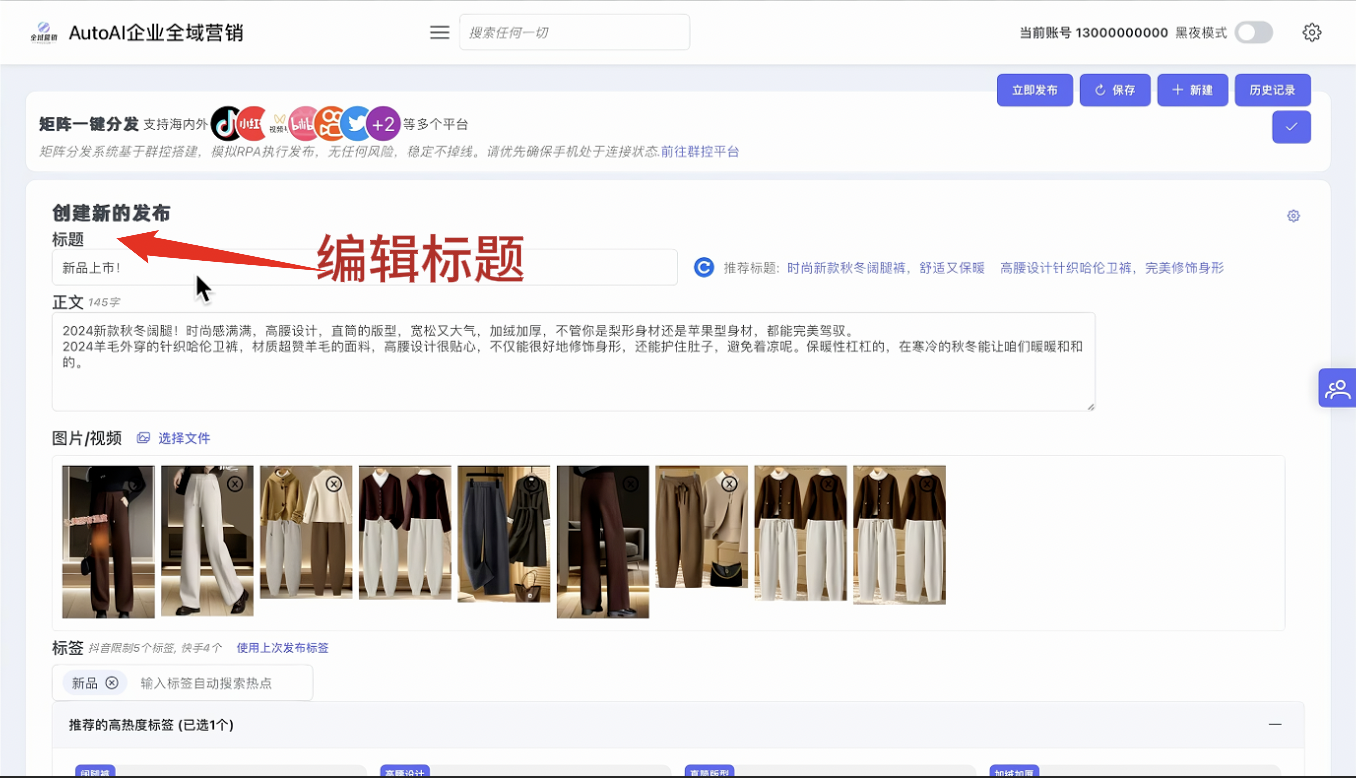Image resolution: width=1356 pixels, height=778 pixels.
Task: Click 选择文件 to choose files
Action: click(174, 438)
